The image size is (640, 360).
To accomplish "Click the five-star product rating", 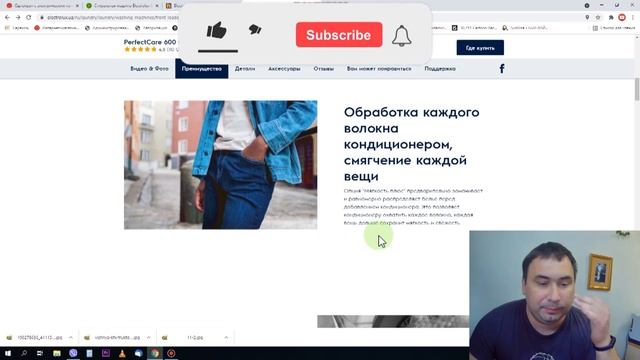I will (x=140, y=49).
